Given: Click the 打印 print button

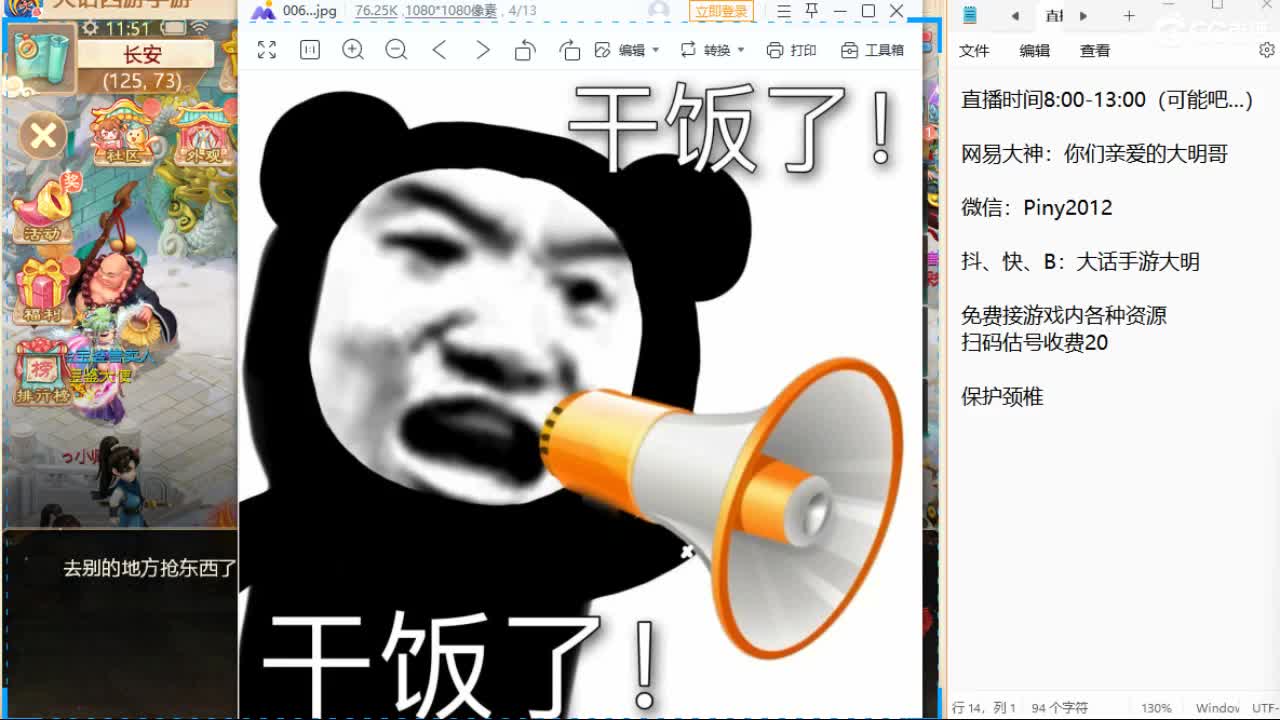Looking at the screenshot, I should 791,50.
